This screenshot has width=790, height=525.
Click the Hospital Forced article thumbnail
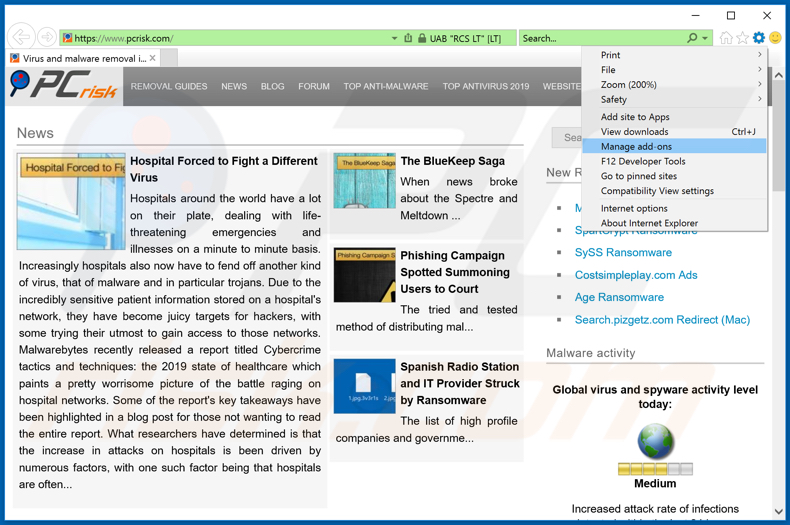point(71,202)
